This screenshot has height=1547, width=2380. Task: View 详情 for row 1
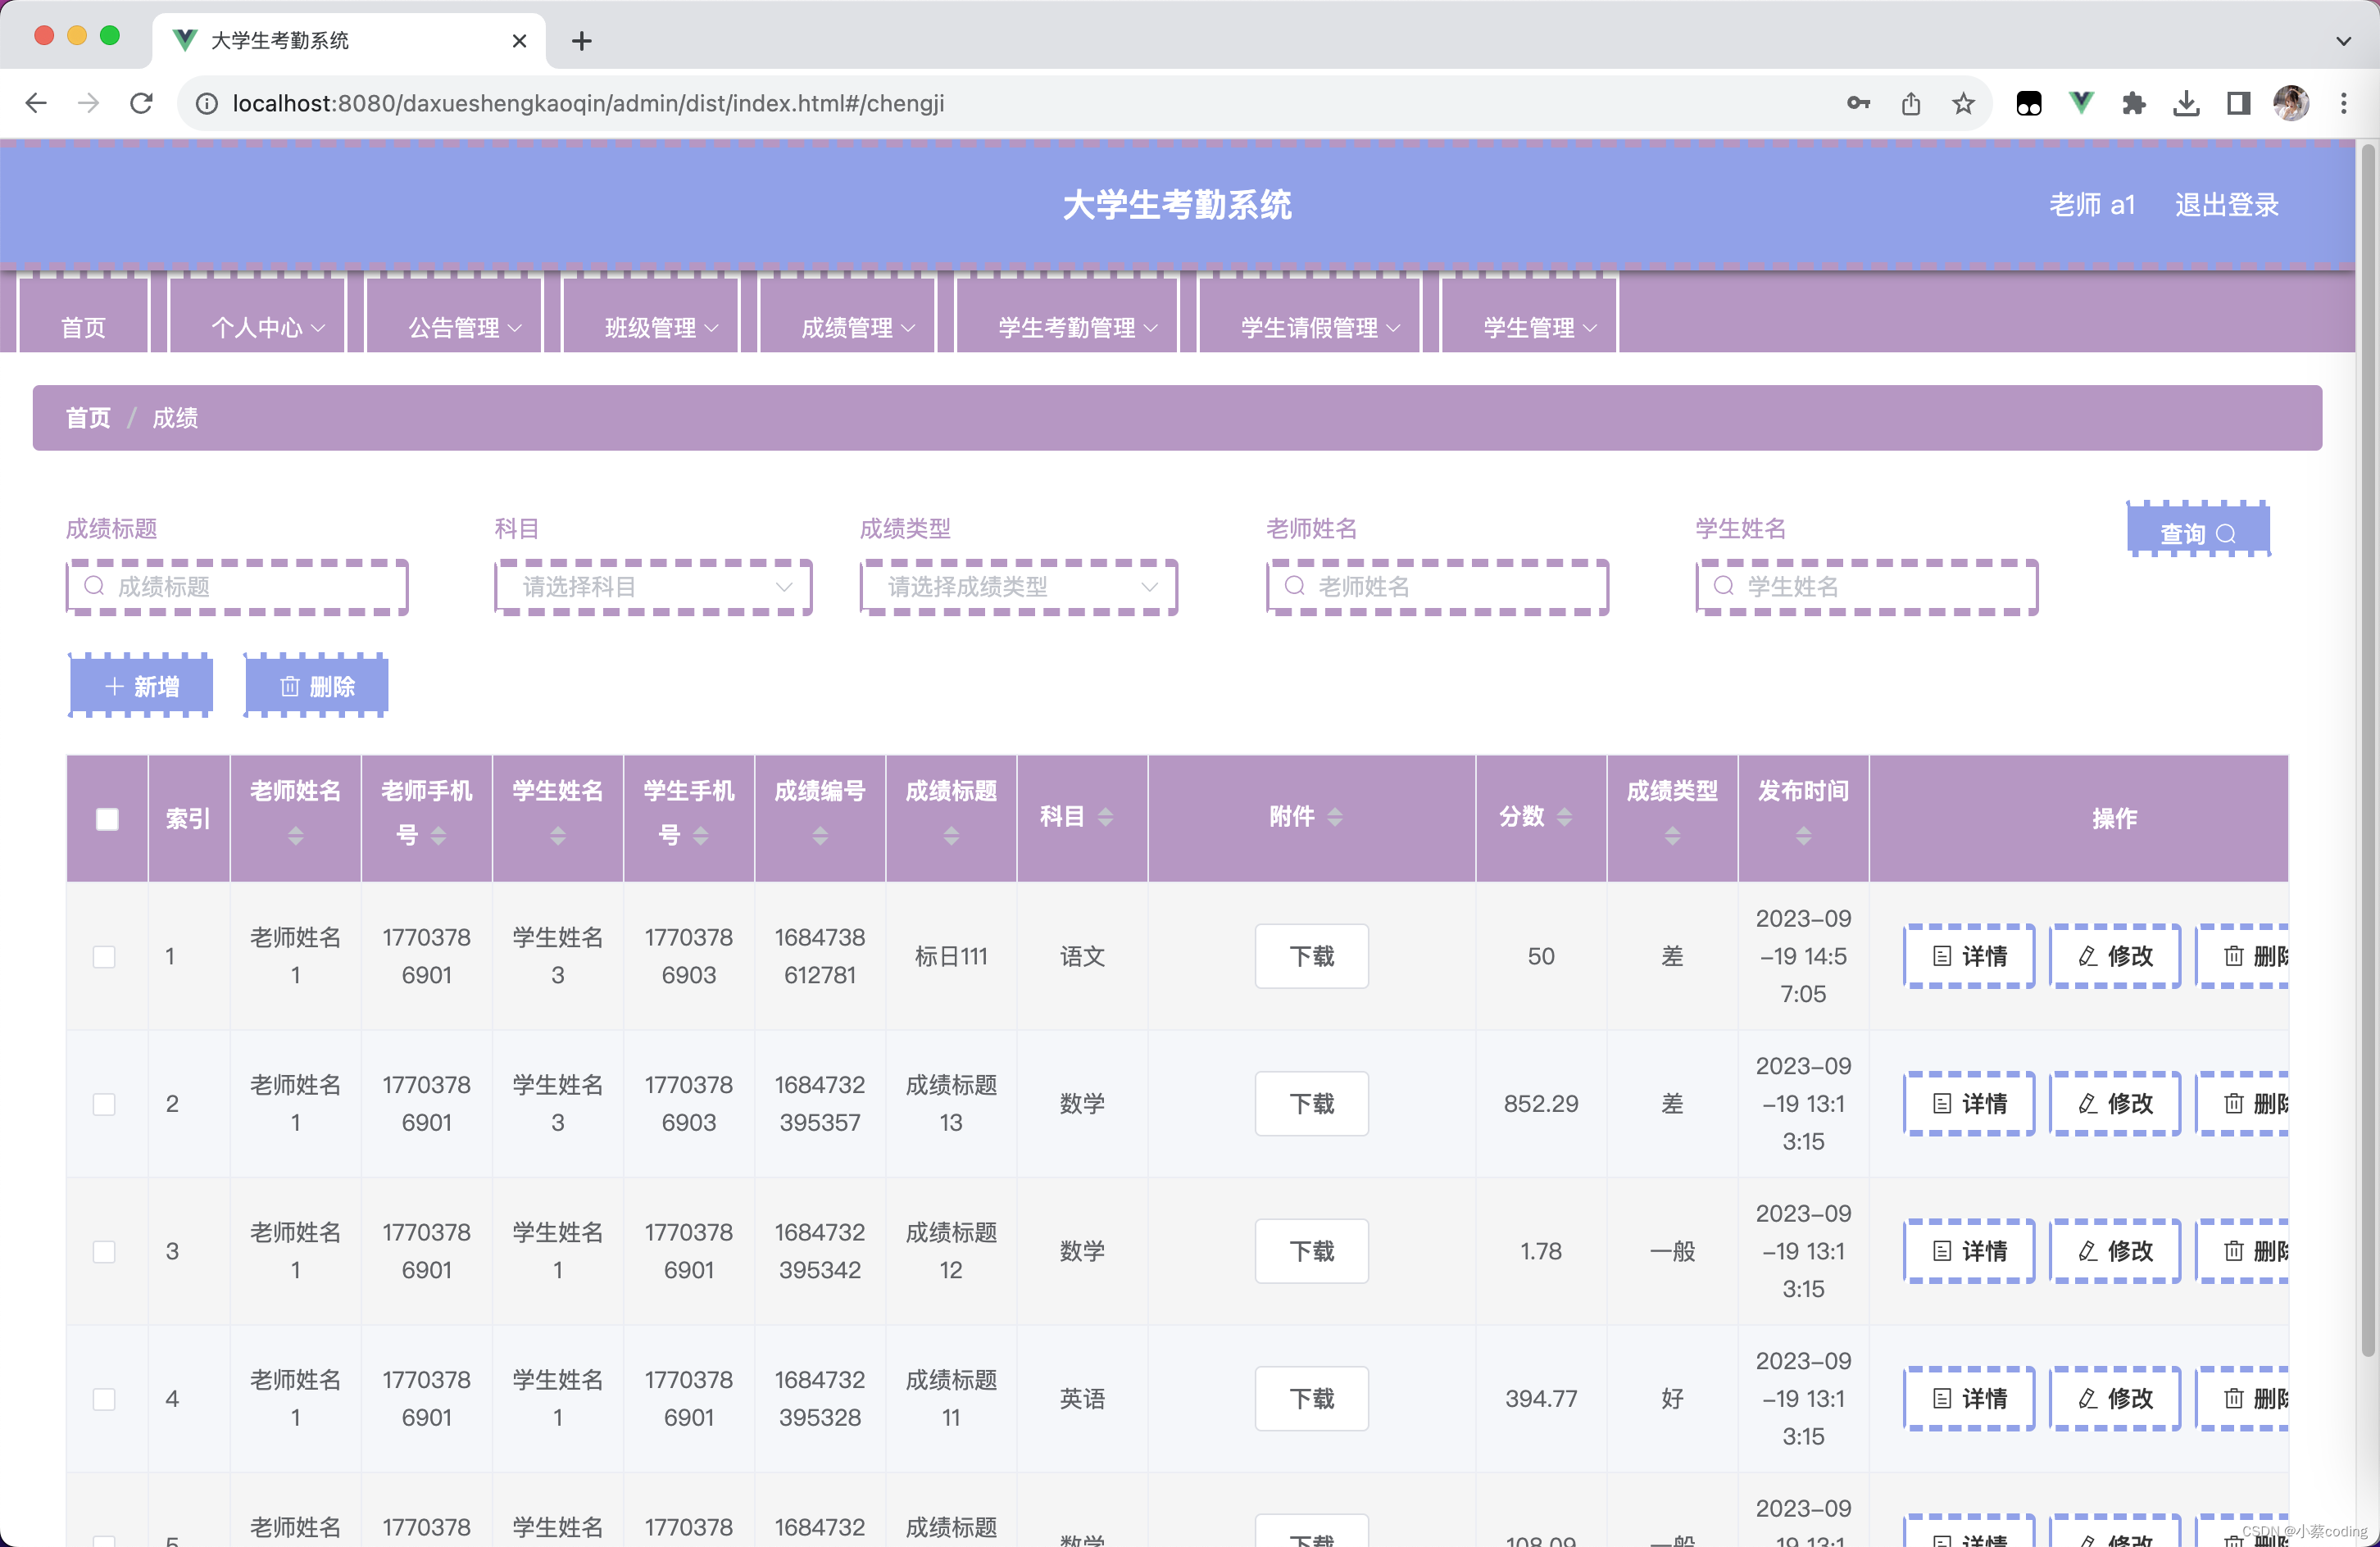tap(1969, 956)
